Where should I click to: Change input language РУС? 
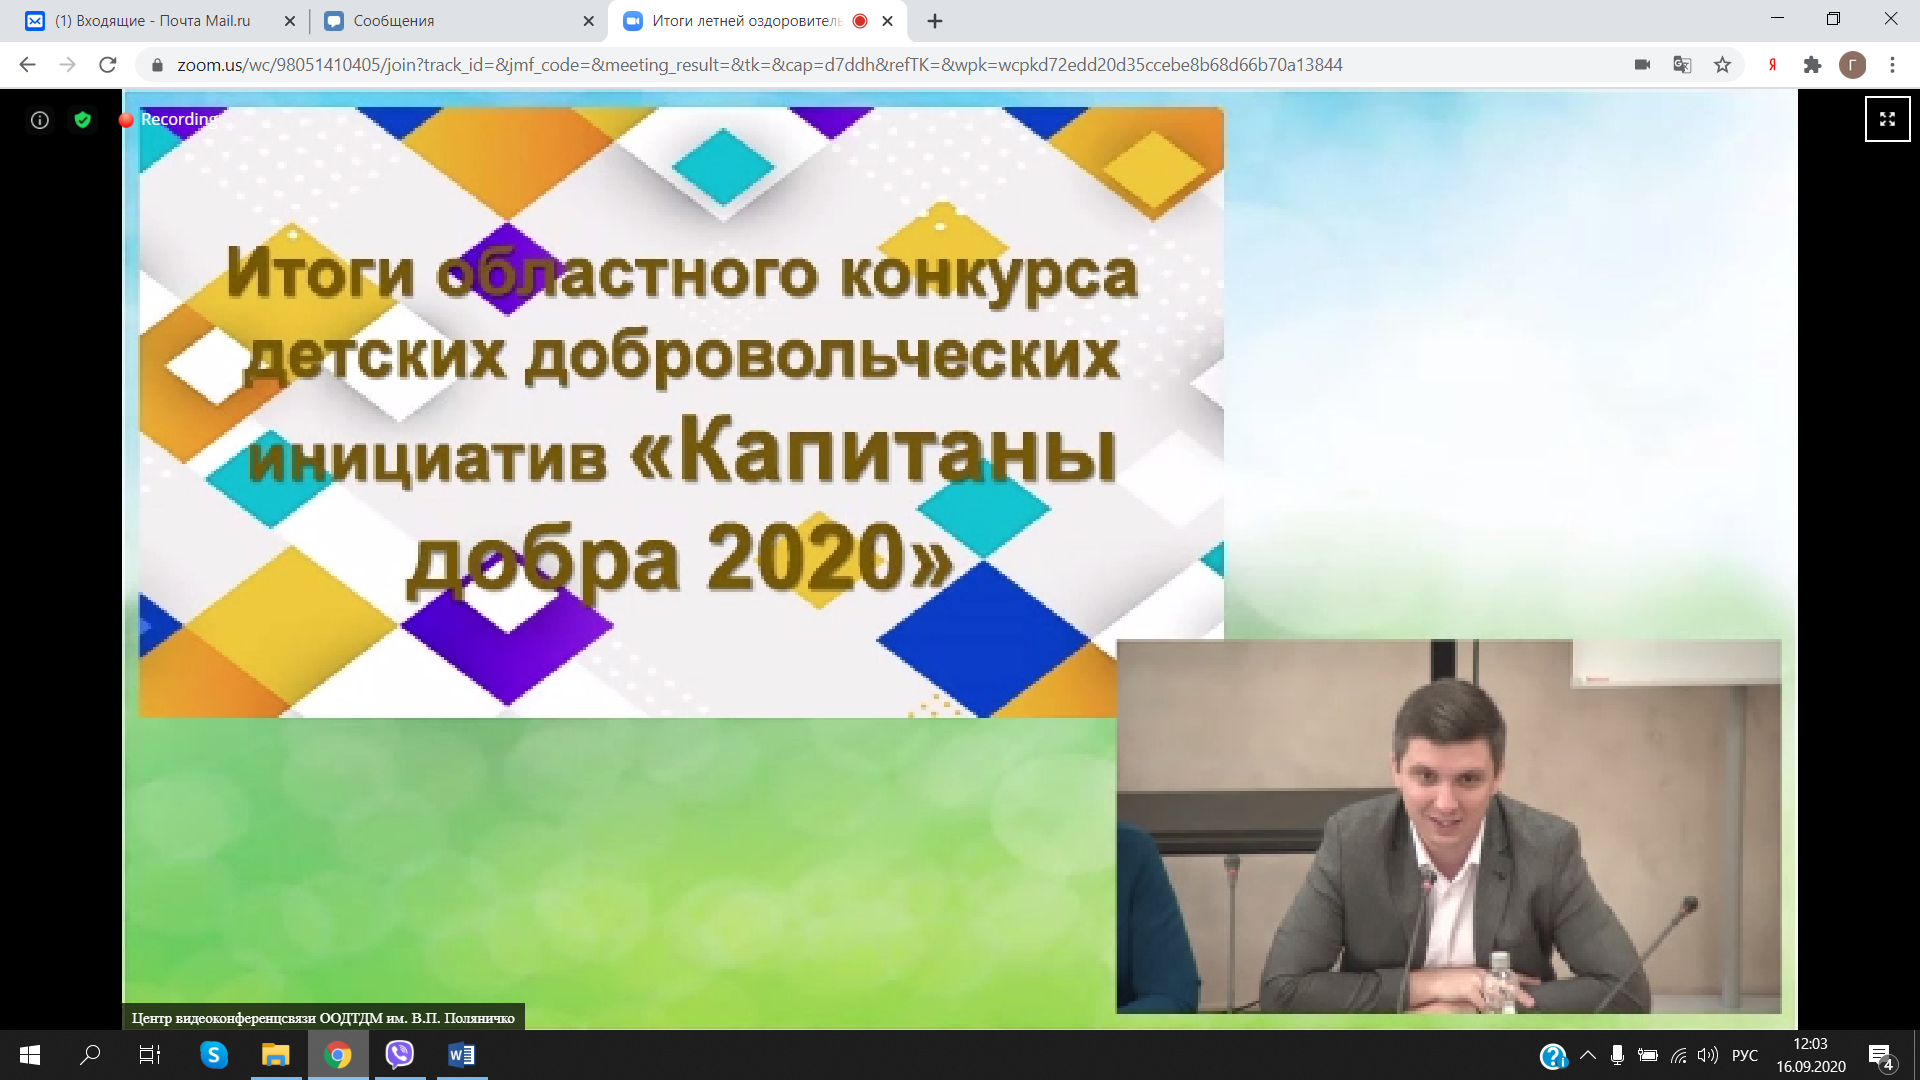pos(1744,1055)
